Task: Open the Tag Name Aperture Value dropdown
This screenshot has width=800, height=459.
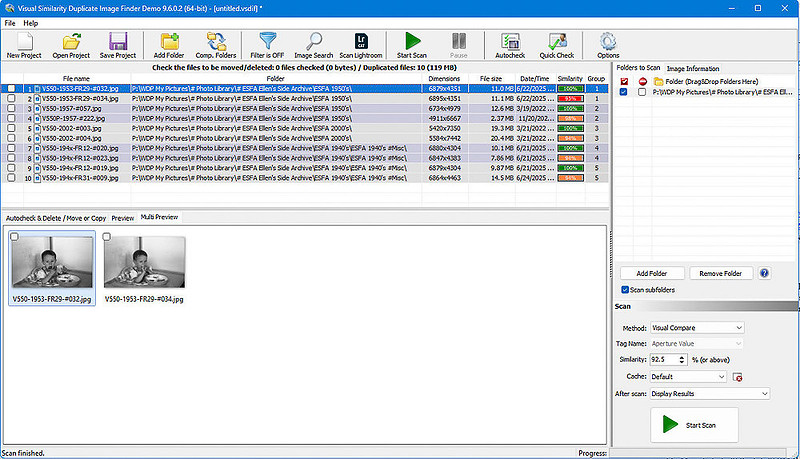Action: tap(697, 344)
